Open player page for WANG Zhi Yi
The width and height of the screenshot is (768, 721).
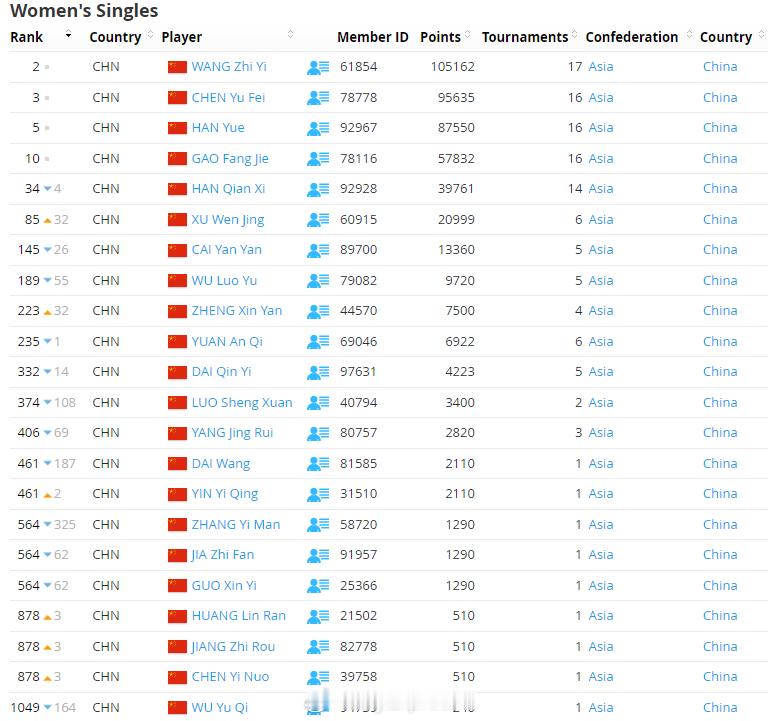[x=229, y=67]
